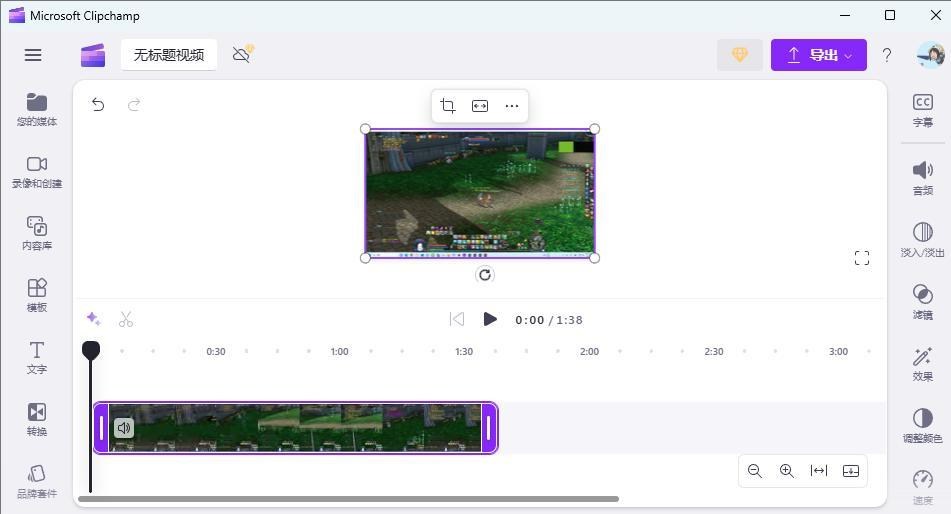Click the clip's right trim handle
Viewport: 951px width, 514px height.
pos(489,428)
